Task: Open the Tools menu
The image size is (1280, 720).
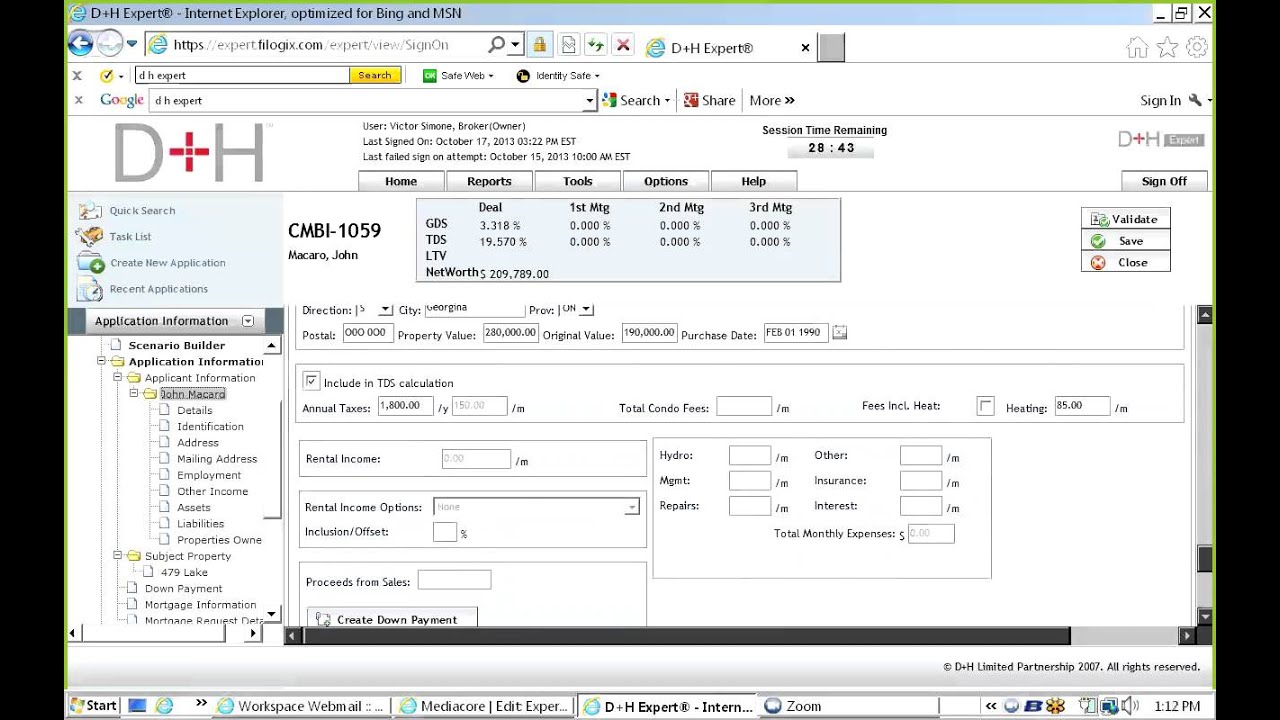Action: [x=577, y=181]
